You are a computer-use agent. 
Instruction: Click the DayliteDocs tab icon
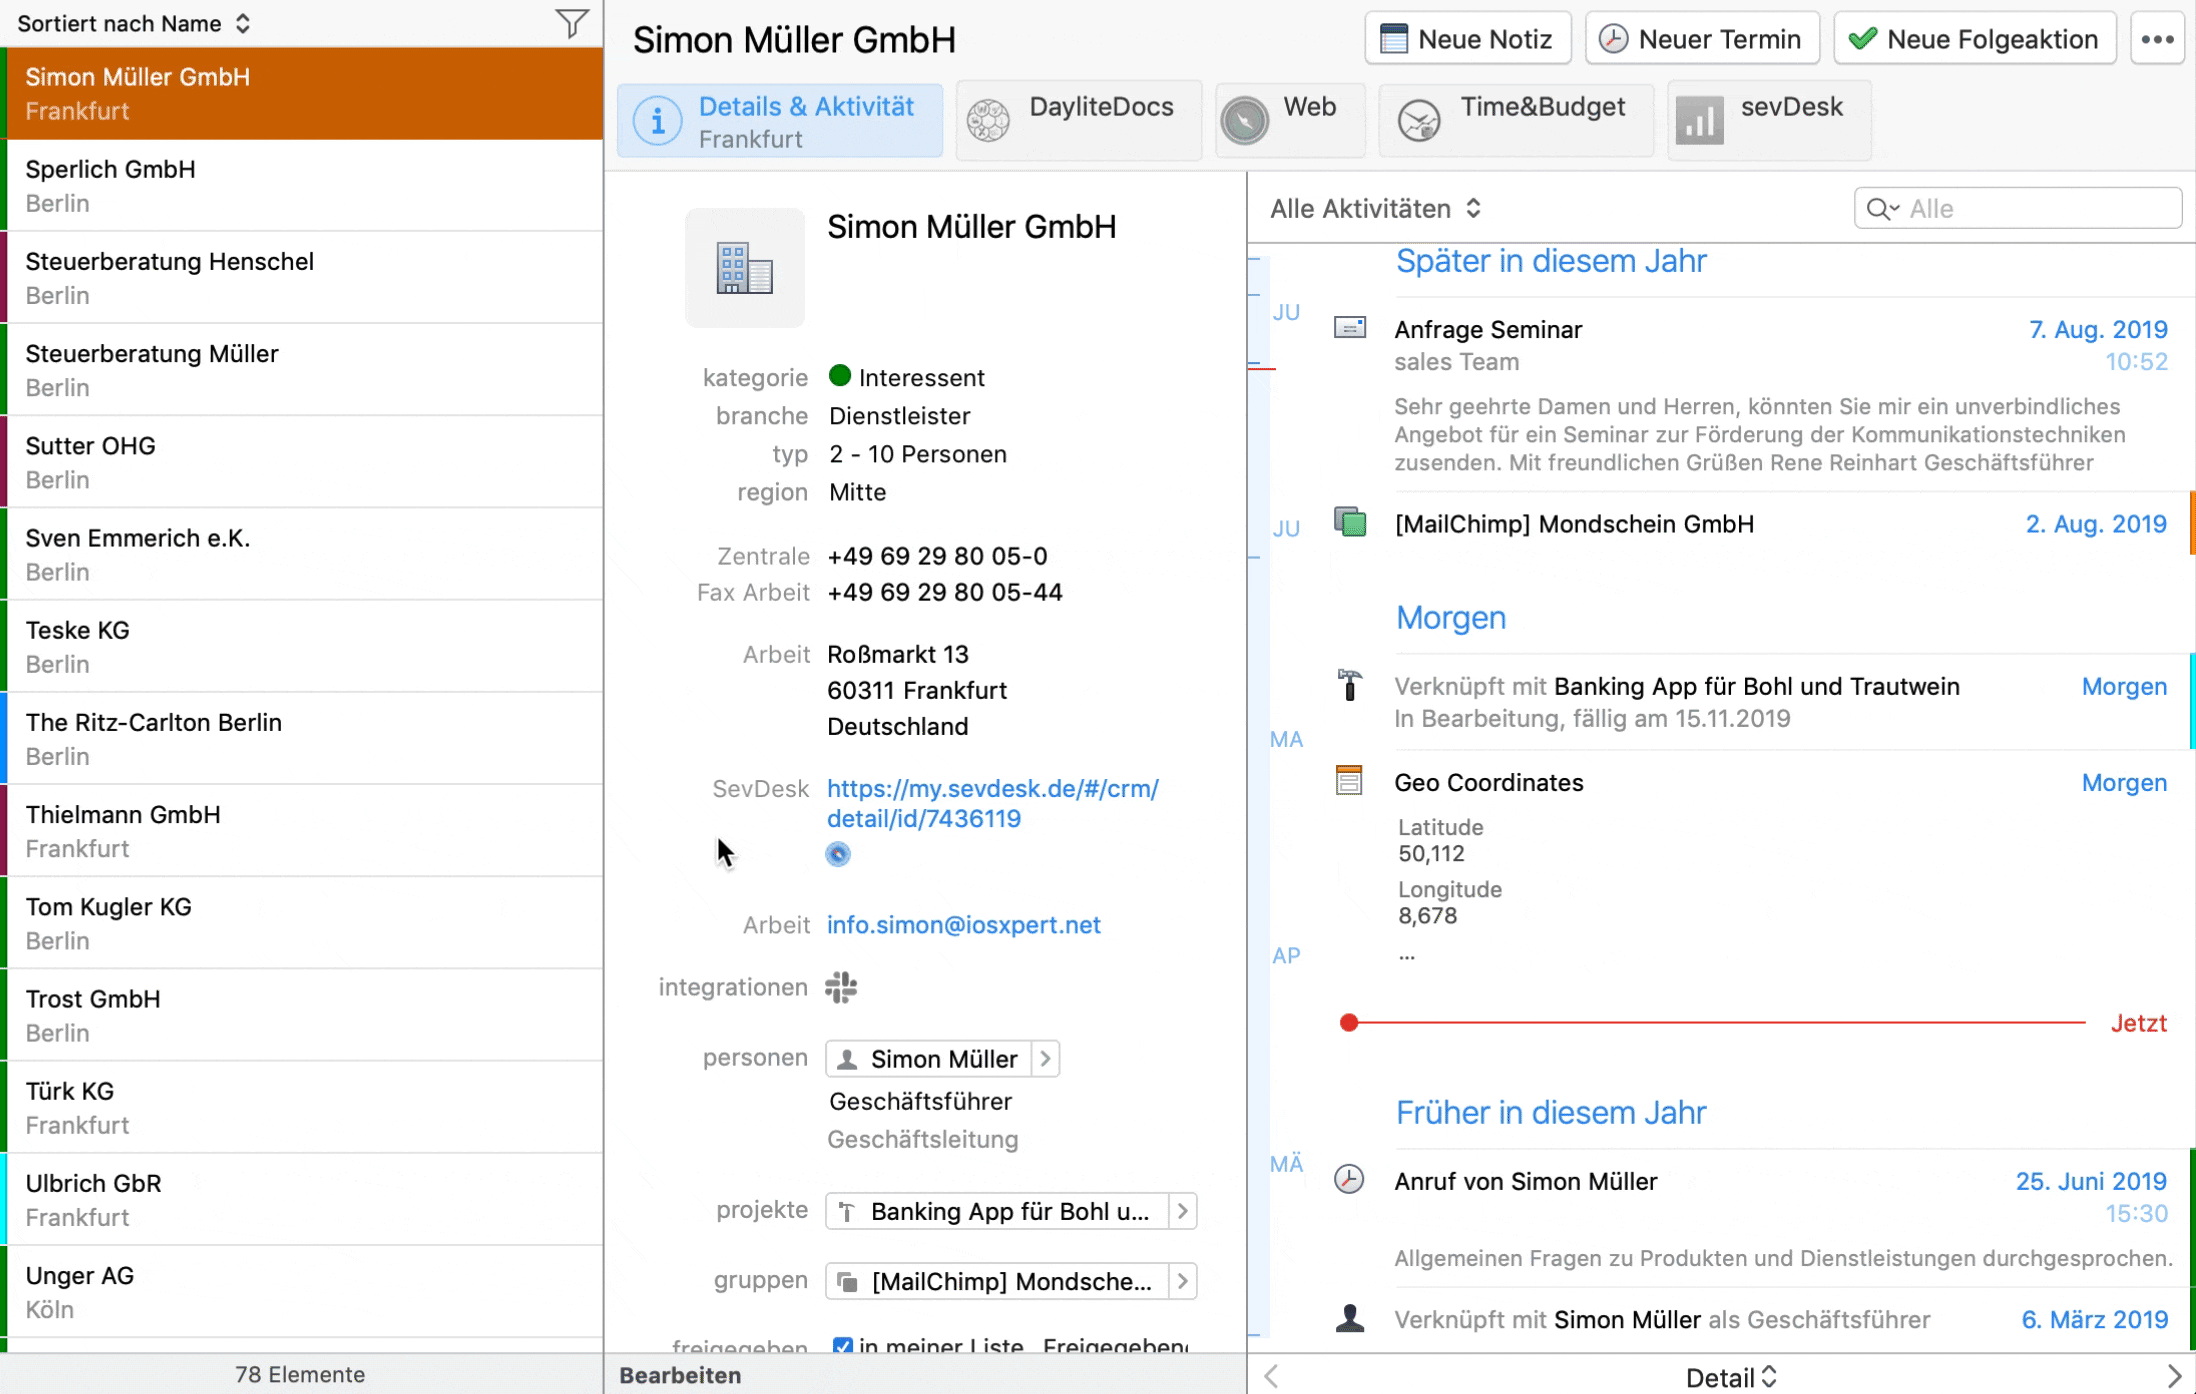[988, 121]
